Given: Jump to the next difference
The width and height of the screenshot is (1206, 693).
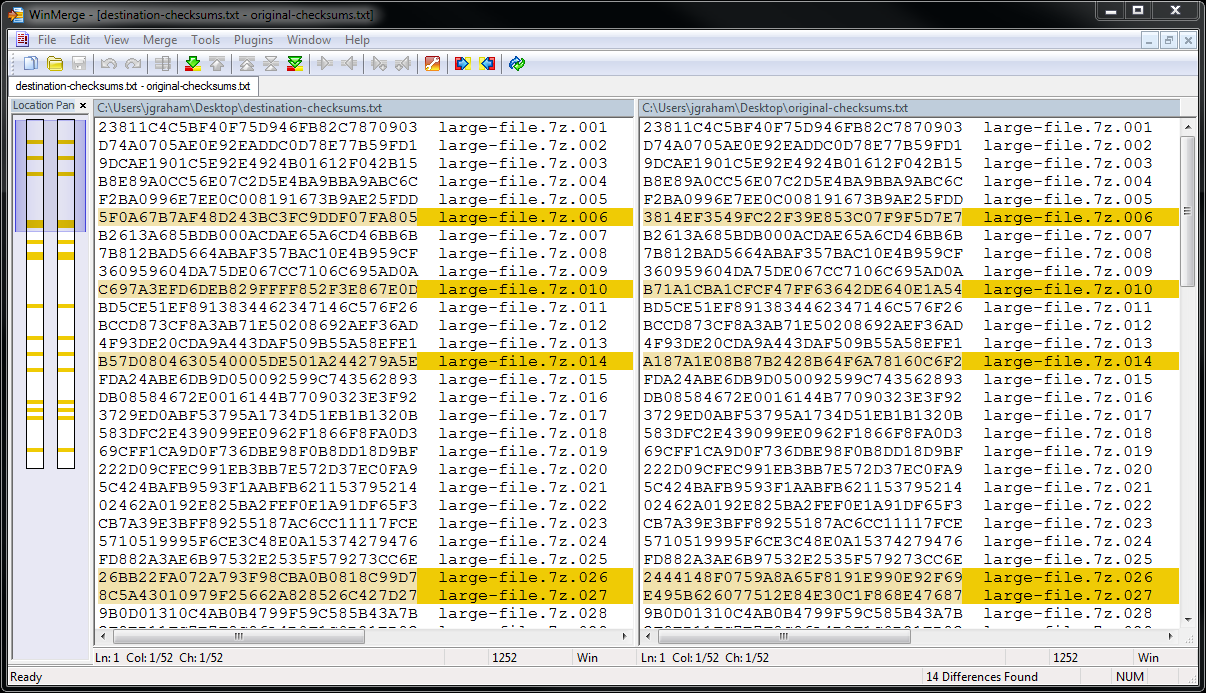Looking at the screenshot, I should [193, 64].
